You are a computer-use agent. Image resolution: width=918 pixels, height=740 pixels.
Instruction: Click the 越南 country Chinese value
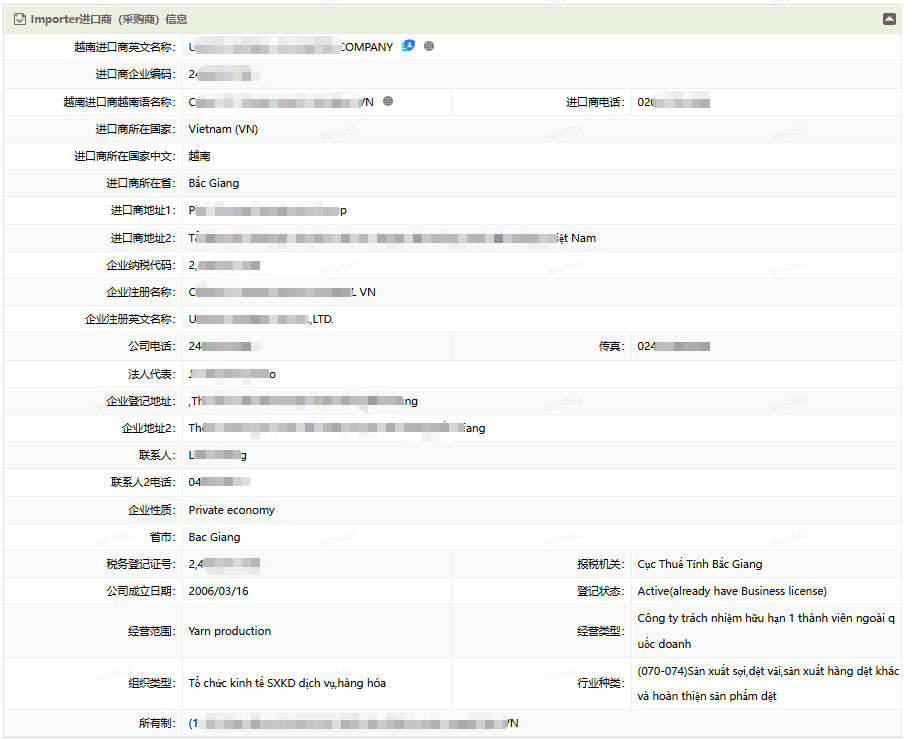tap(200, 156)
